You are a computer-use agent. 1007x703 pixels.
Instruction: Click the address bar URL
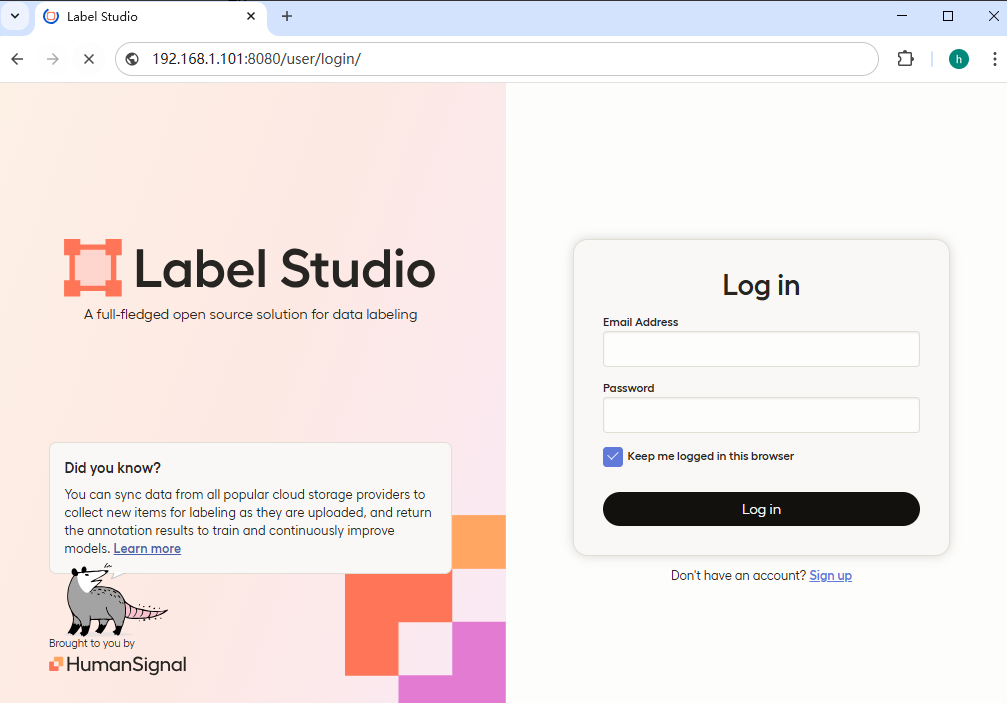(256, 59)
